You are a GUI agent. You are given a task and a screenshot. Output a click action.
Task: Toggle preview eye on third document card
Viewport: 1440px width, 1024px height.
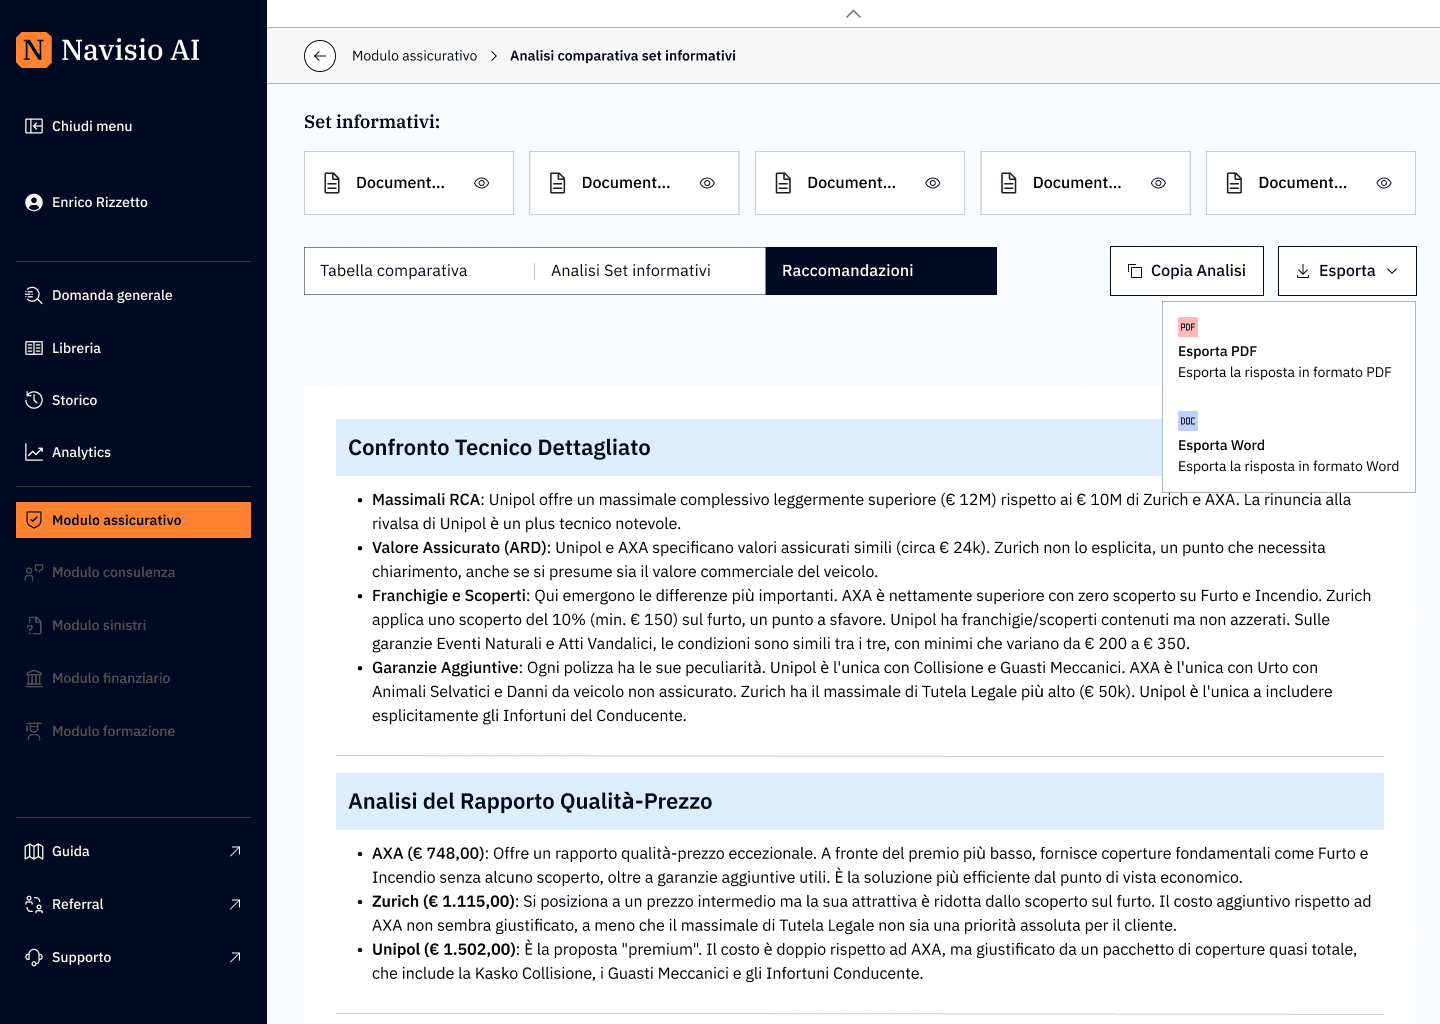coord(932,183)
